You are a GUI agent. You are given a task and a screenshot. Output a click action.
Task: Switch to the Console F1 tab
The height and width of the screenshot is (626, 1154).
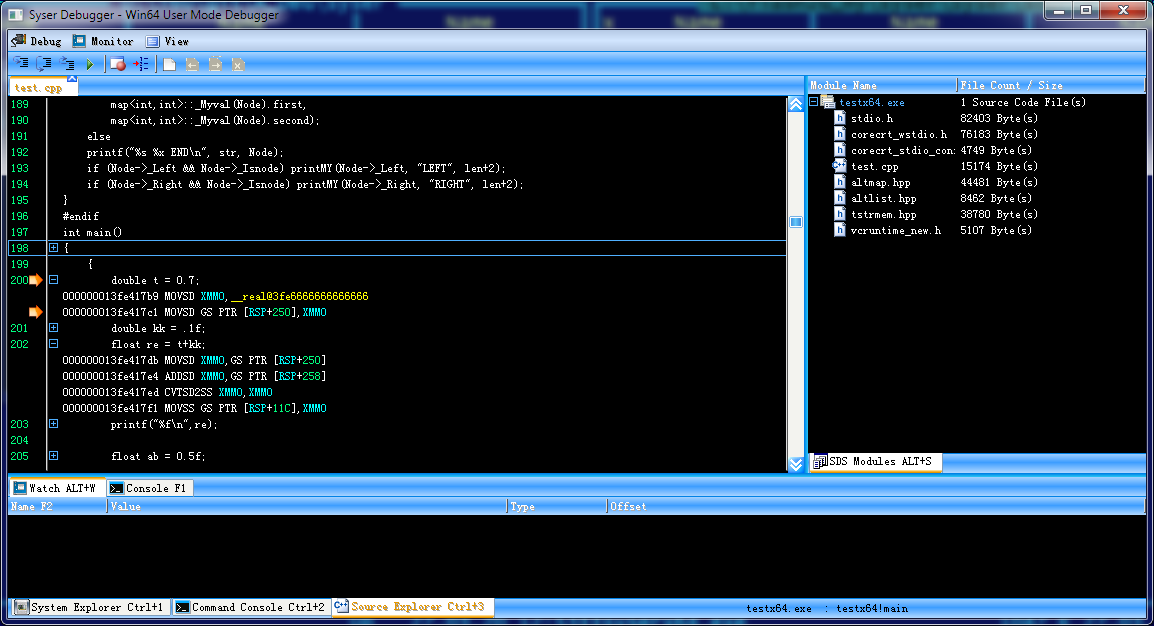point(149,488)
